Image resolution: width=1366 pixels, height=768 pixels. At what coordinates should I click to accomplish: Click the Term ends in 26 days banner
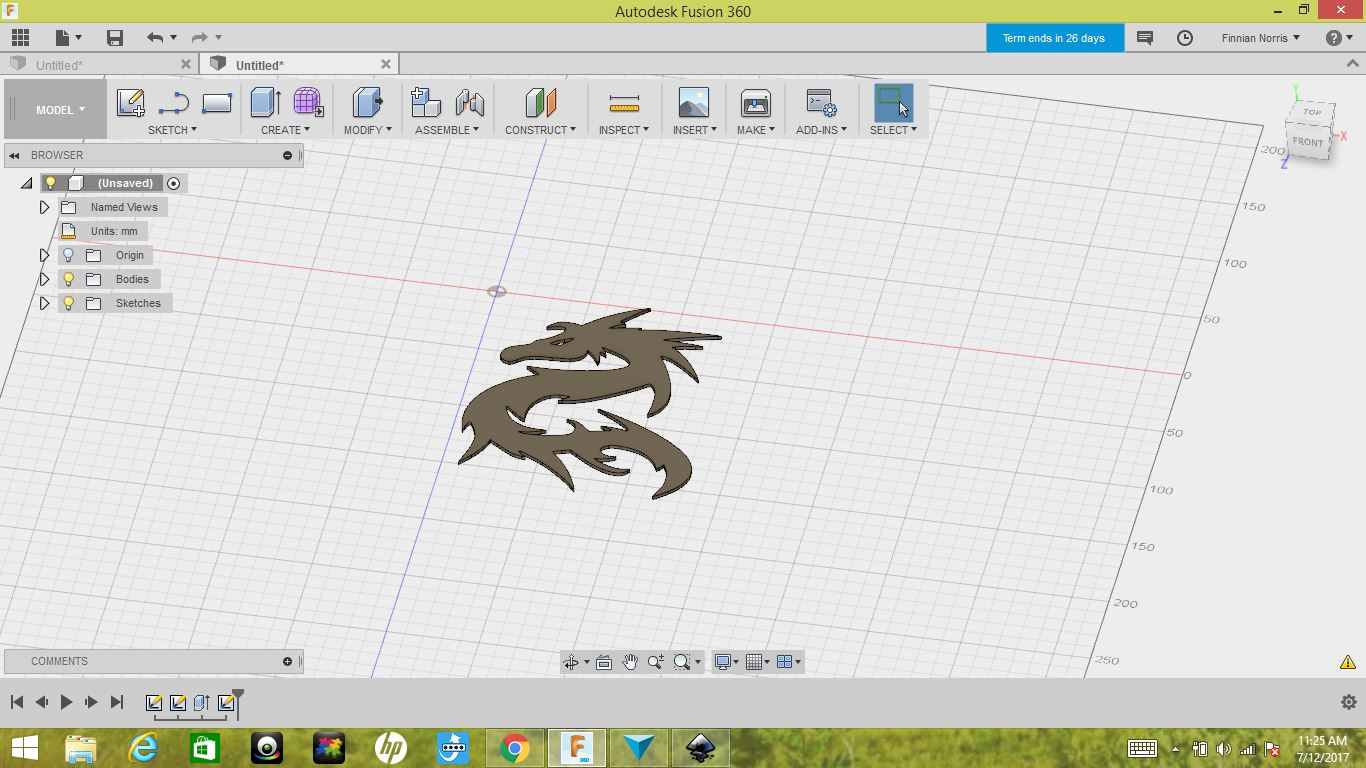pos(1055,38)
